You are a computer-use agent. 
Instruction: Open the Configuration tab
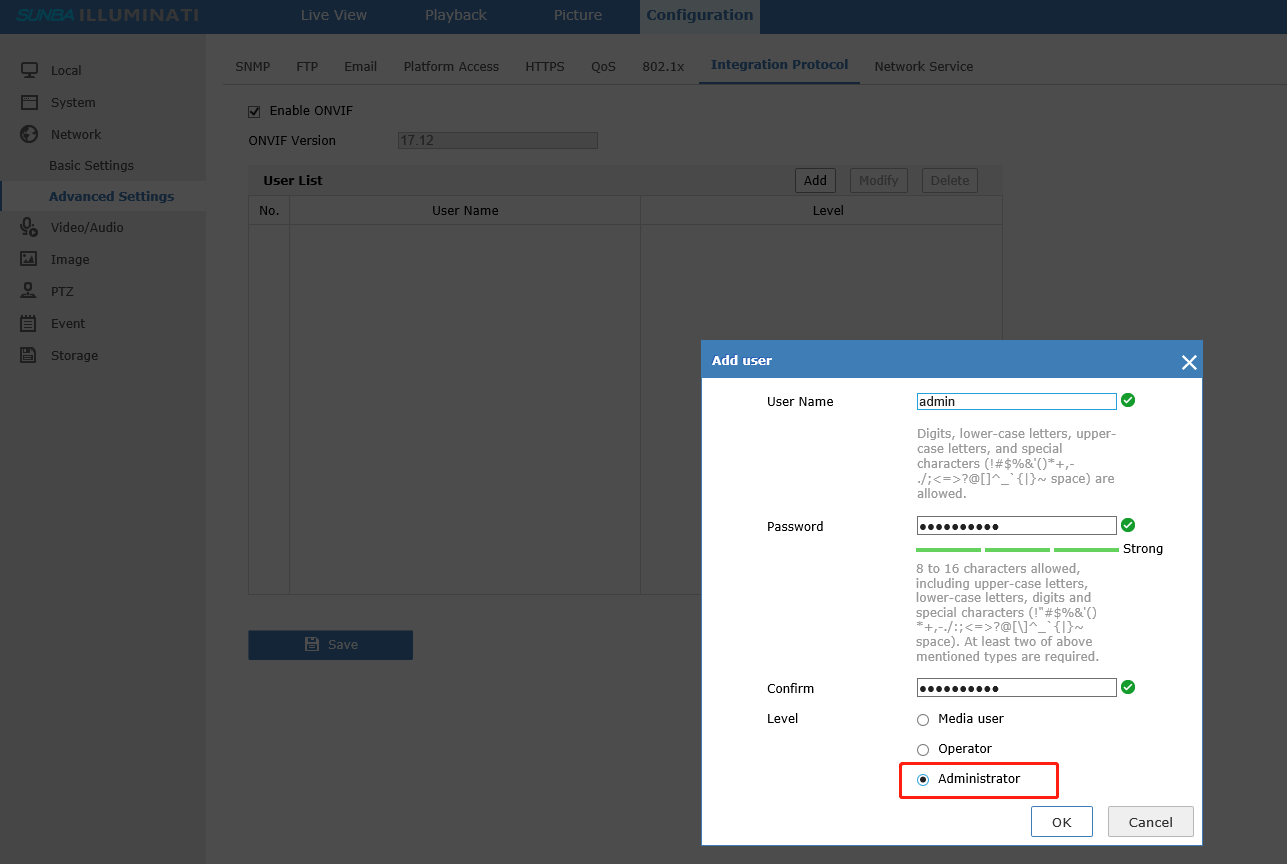point(700,15)
